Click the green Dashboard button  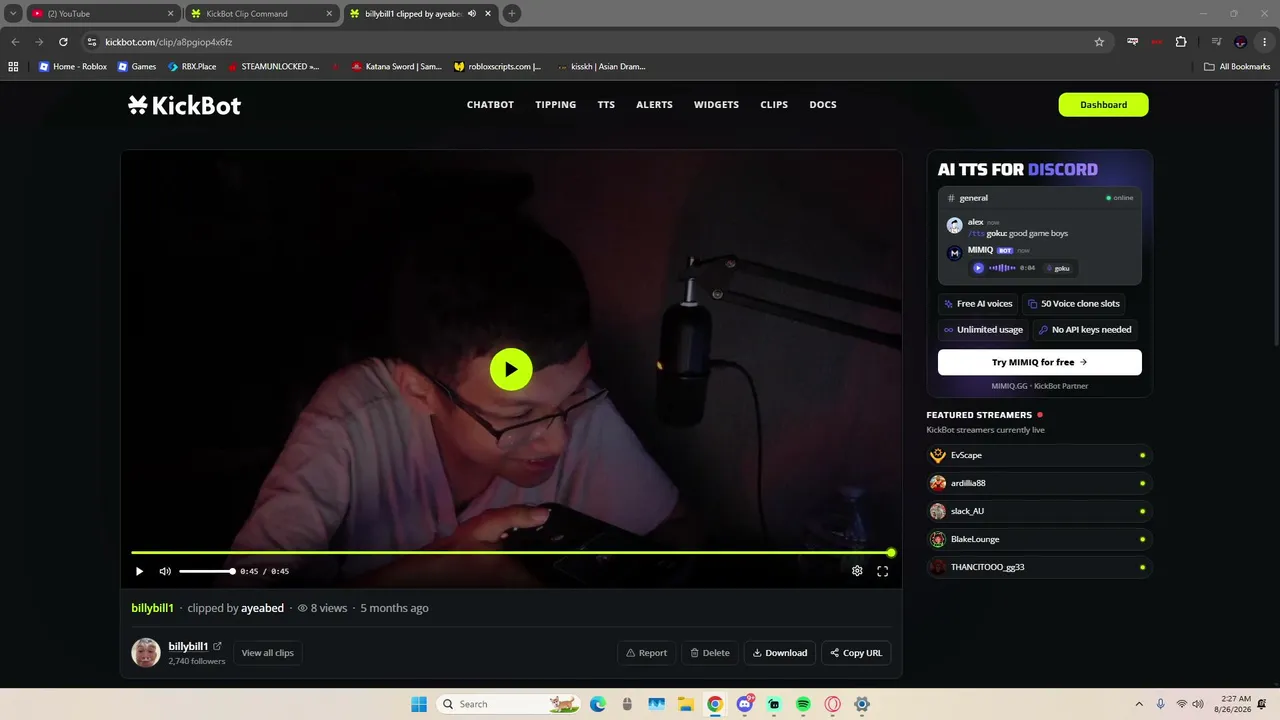(x=1104, y=105)
